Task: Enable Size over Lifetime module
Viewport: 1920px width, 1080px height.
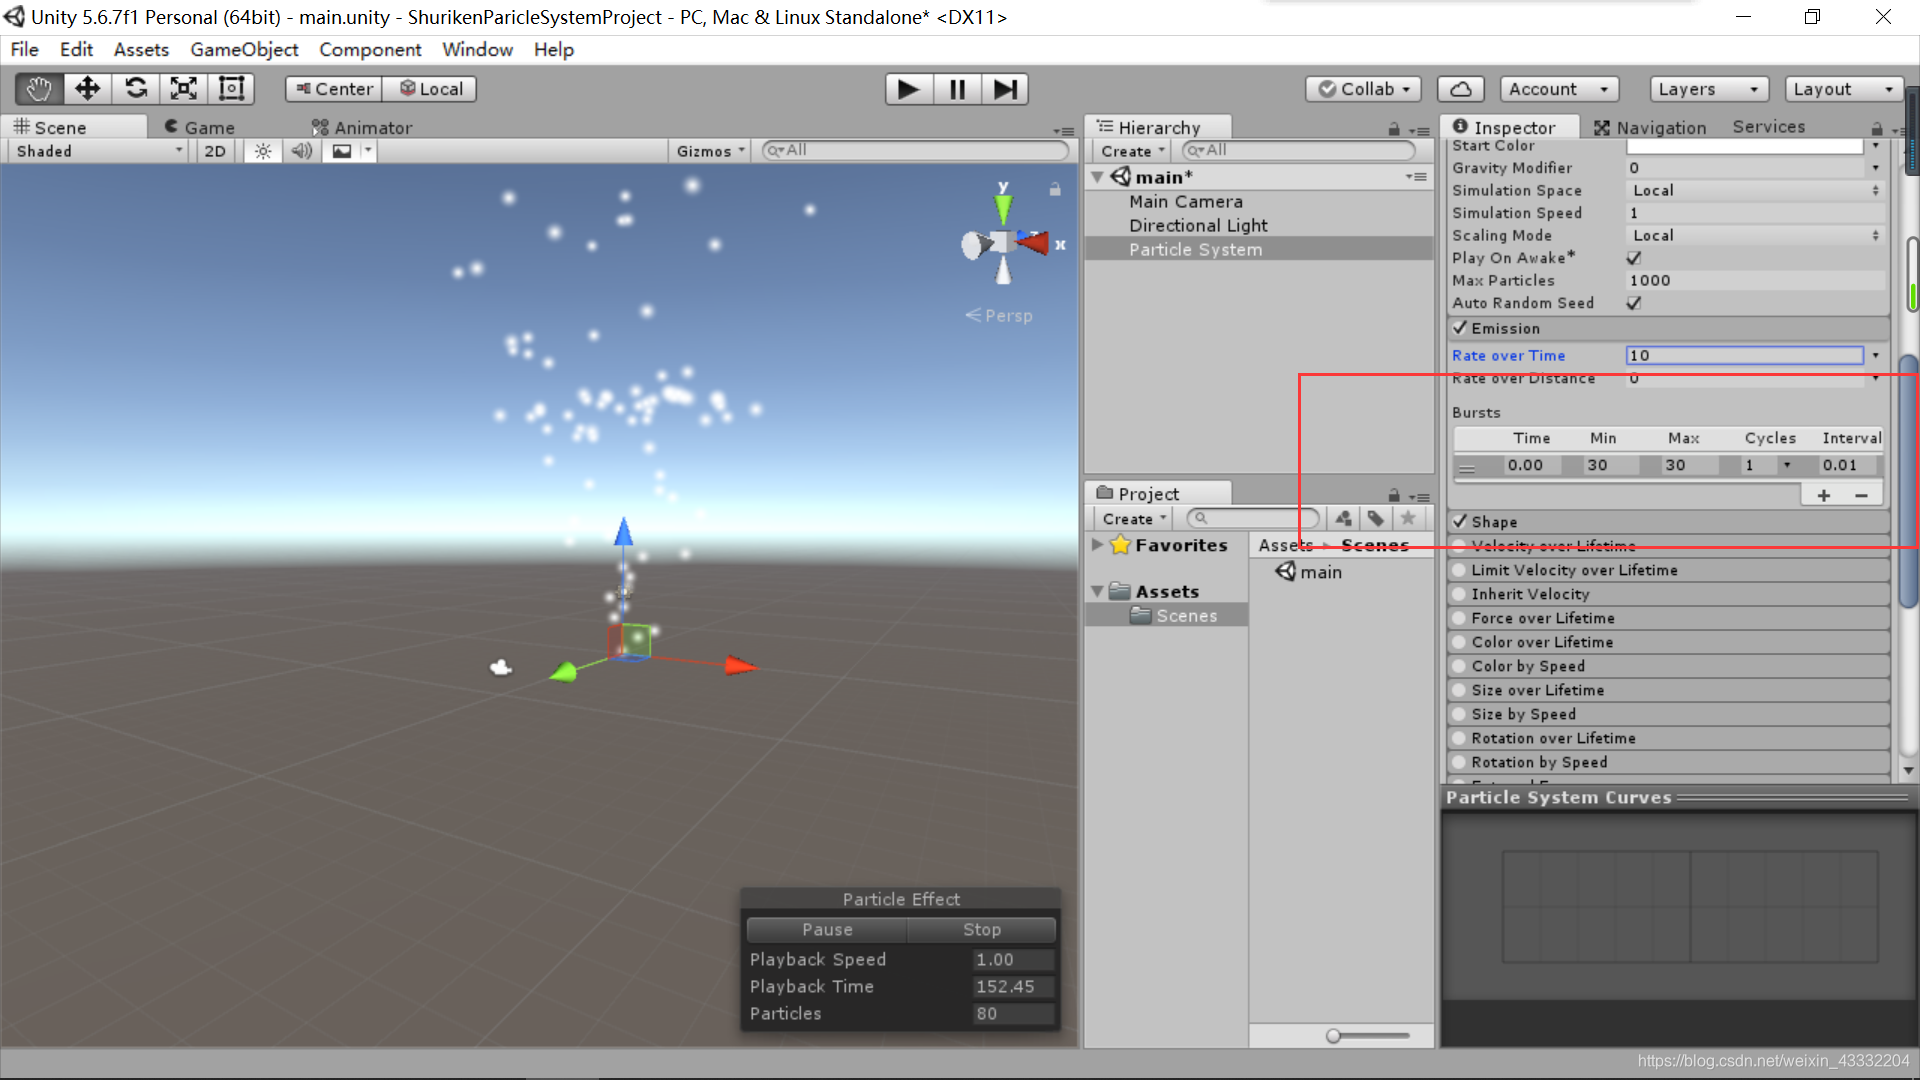Action: 1460,690
